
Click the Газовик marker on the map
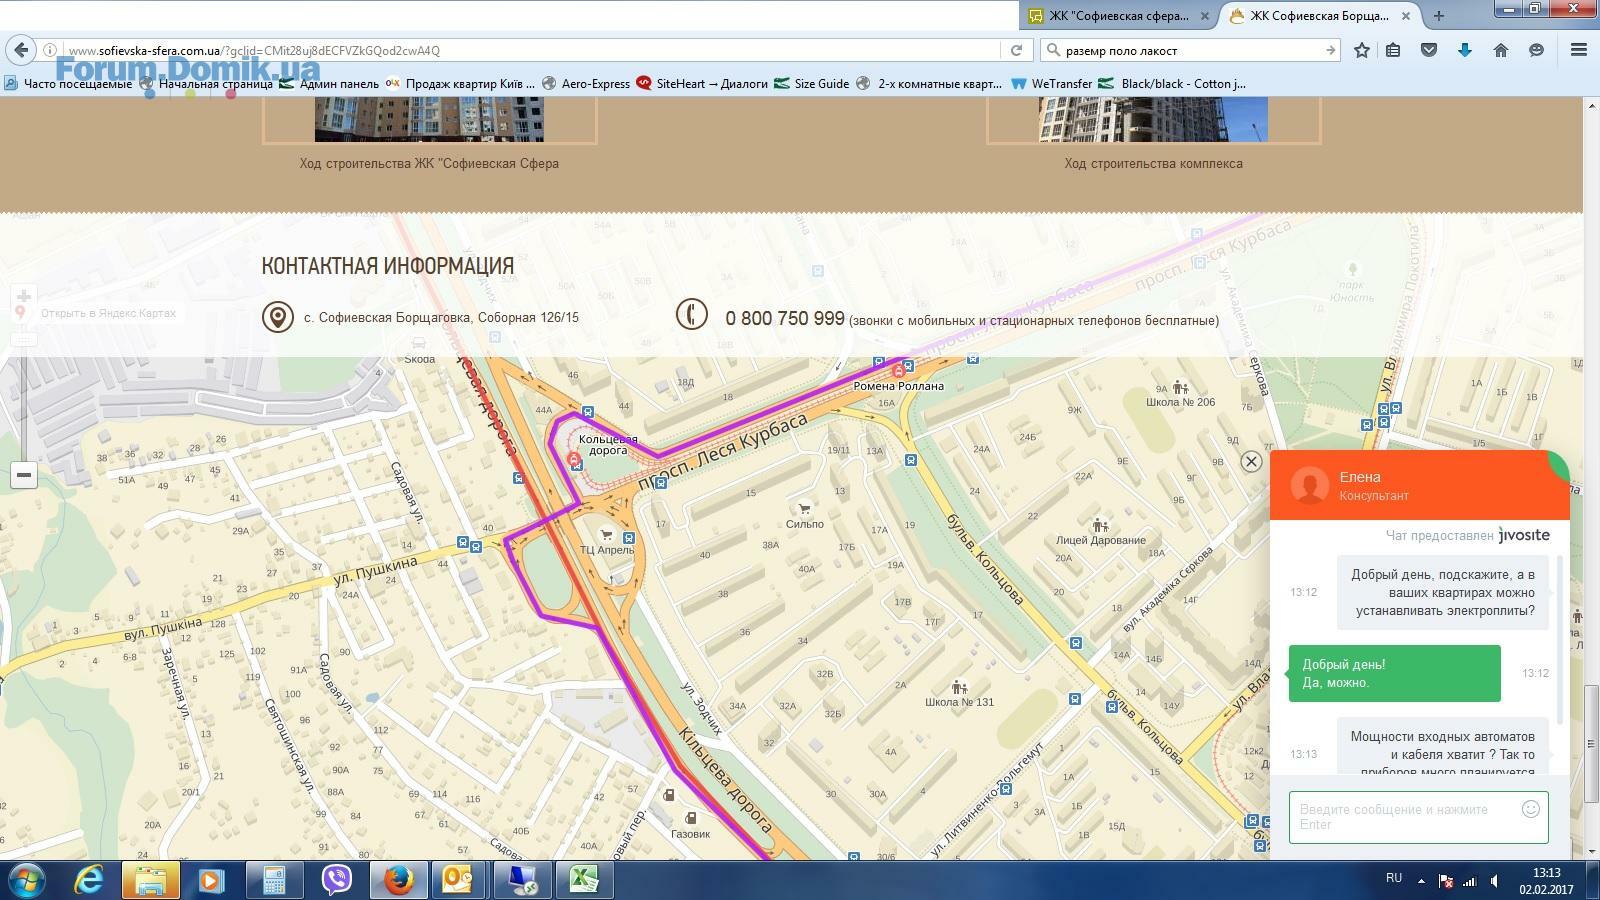(x=690, y=819)
